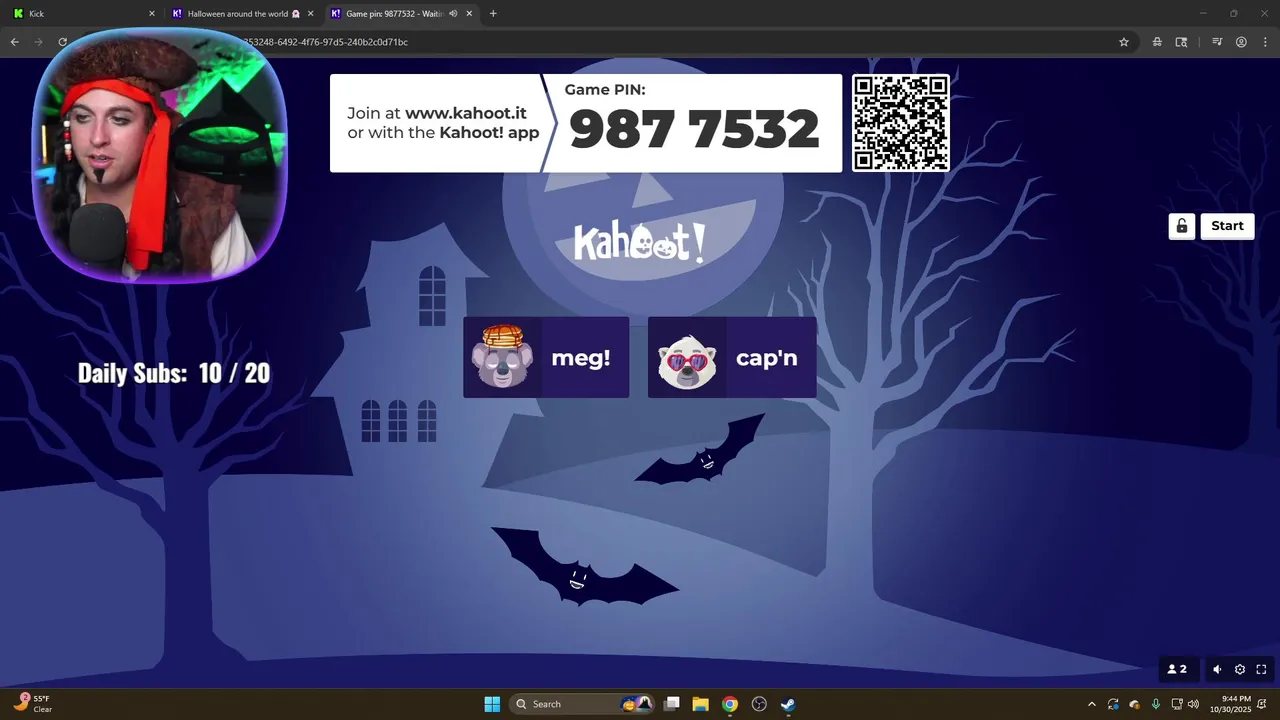
Task: Mute the Kahoot lobby sound
Action: point(1217,670)
